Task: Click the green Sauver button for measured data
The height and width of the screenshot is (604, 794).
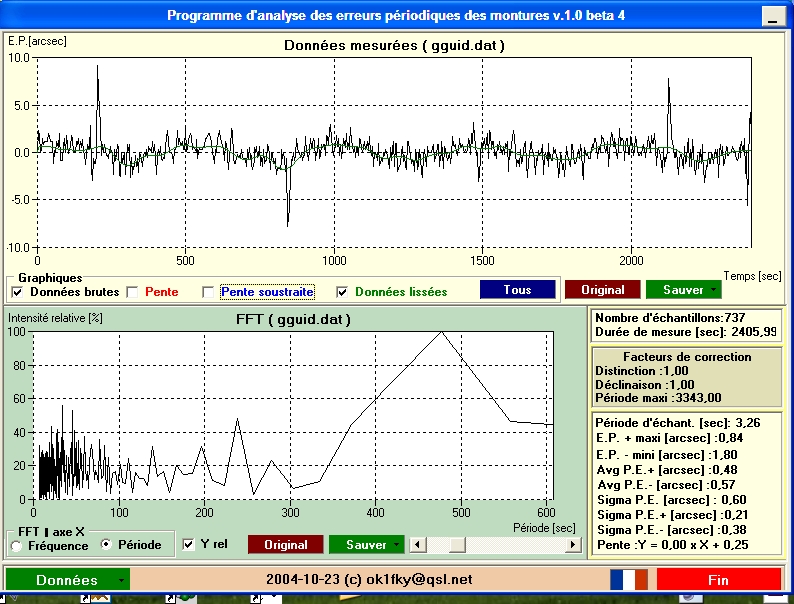Action: (684, 290)
